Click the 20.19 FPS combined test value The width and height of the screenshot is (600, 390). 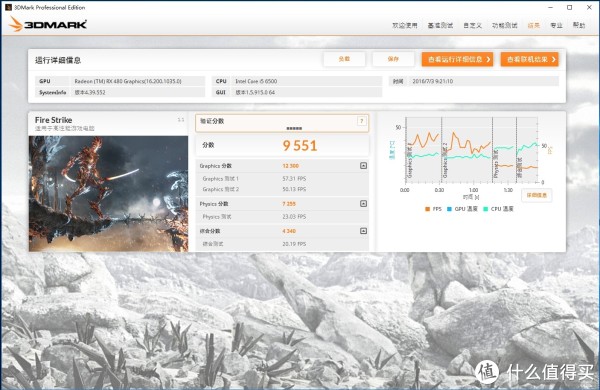tap(294, 244)
